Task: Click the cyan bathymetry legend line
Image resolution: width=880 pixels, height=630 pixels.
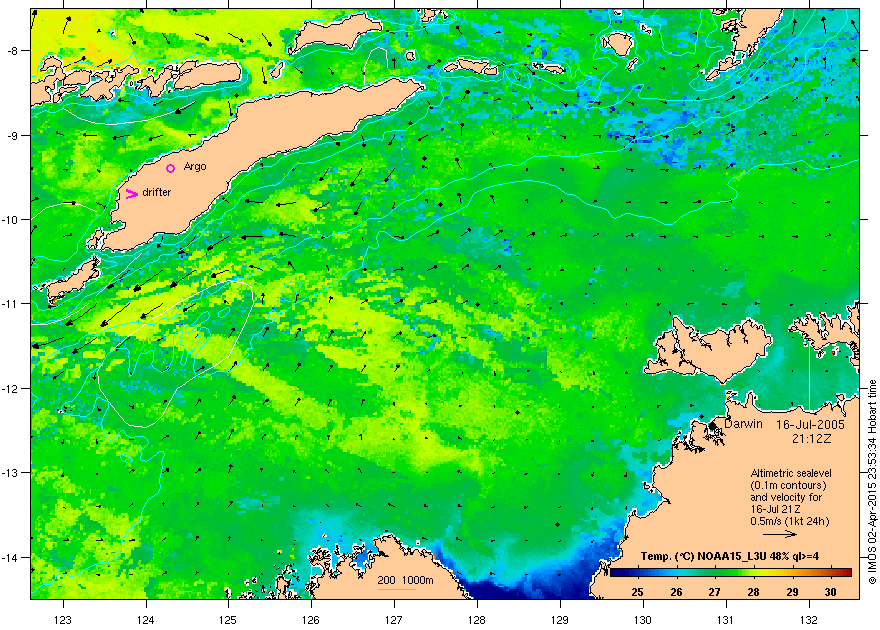Action: tap(397, 589)
